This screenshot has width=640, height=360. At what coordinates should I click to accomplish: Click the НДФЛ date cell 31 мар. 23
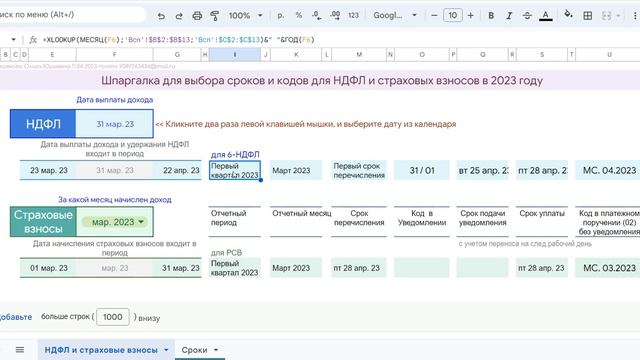(x=115, y=124)
